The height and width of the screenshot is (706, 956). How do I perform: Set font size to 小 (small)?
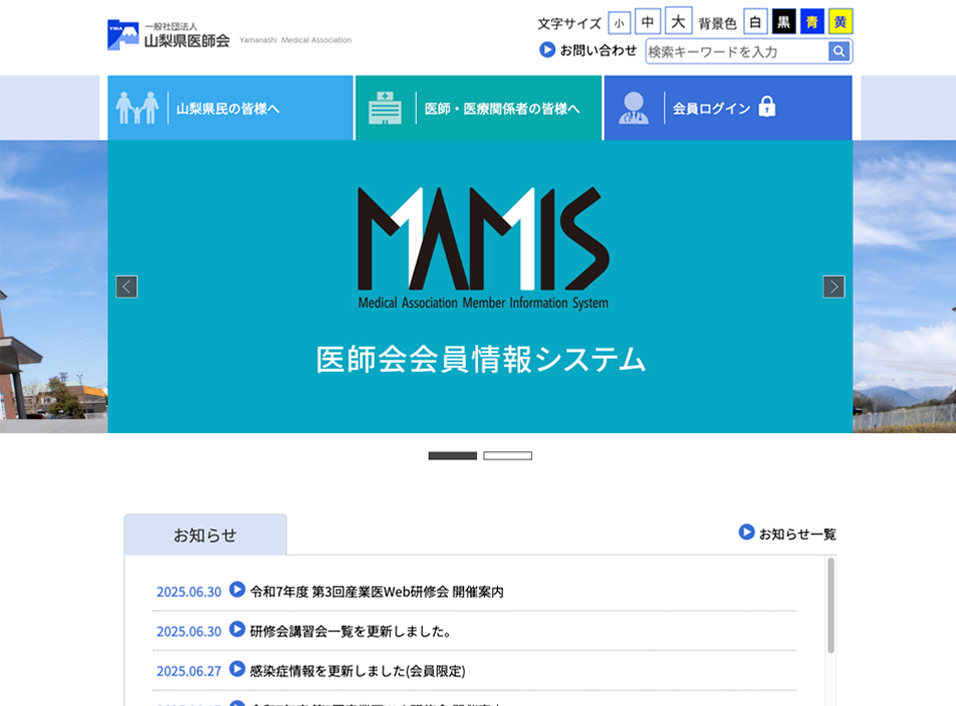click(619, 23)
